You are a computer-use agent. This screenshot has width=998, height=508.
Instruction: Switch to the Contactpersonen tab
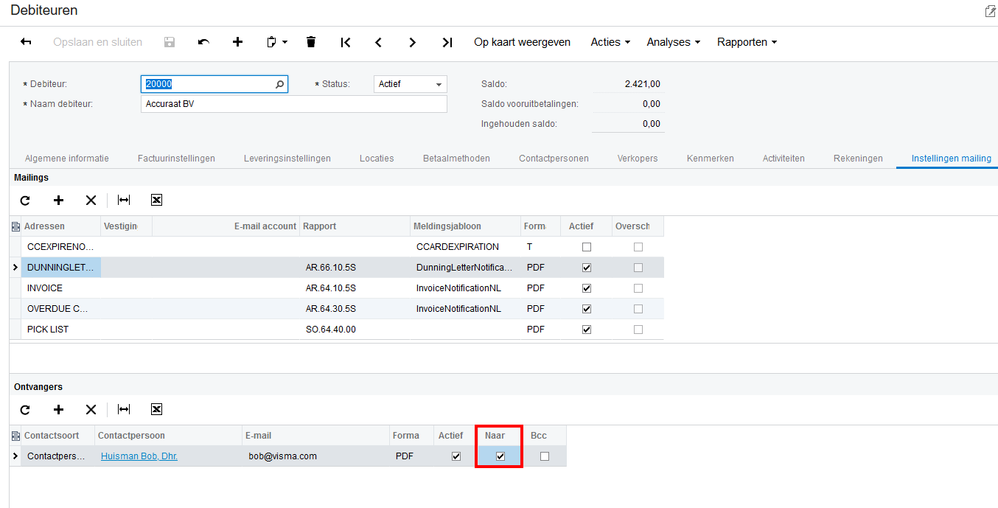[x=554, y=158]
